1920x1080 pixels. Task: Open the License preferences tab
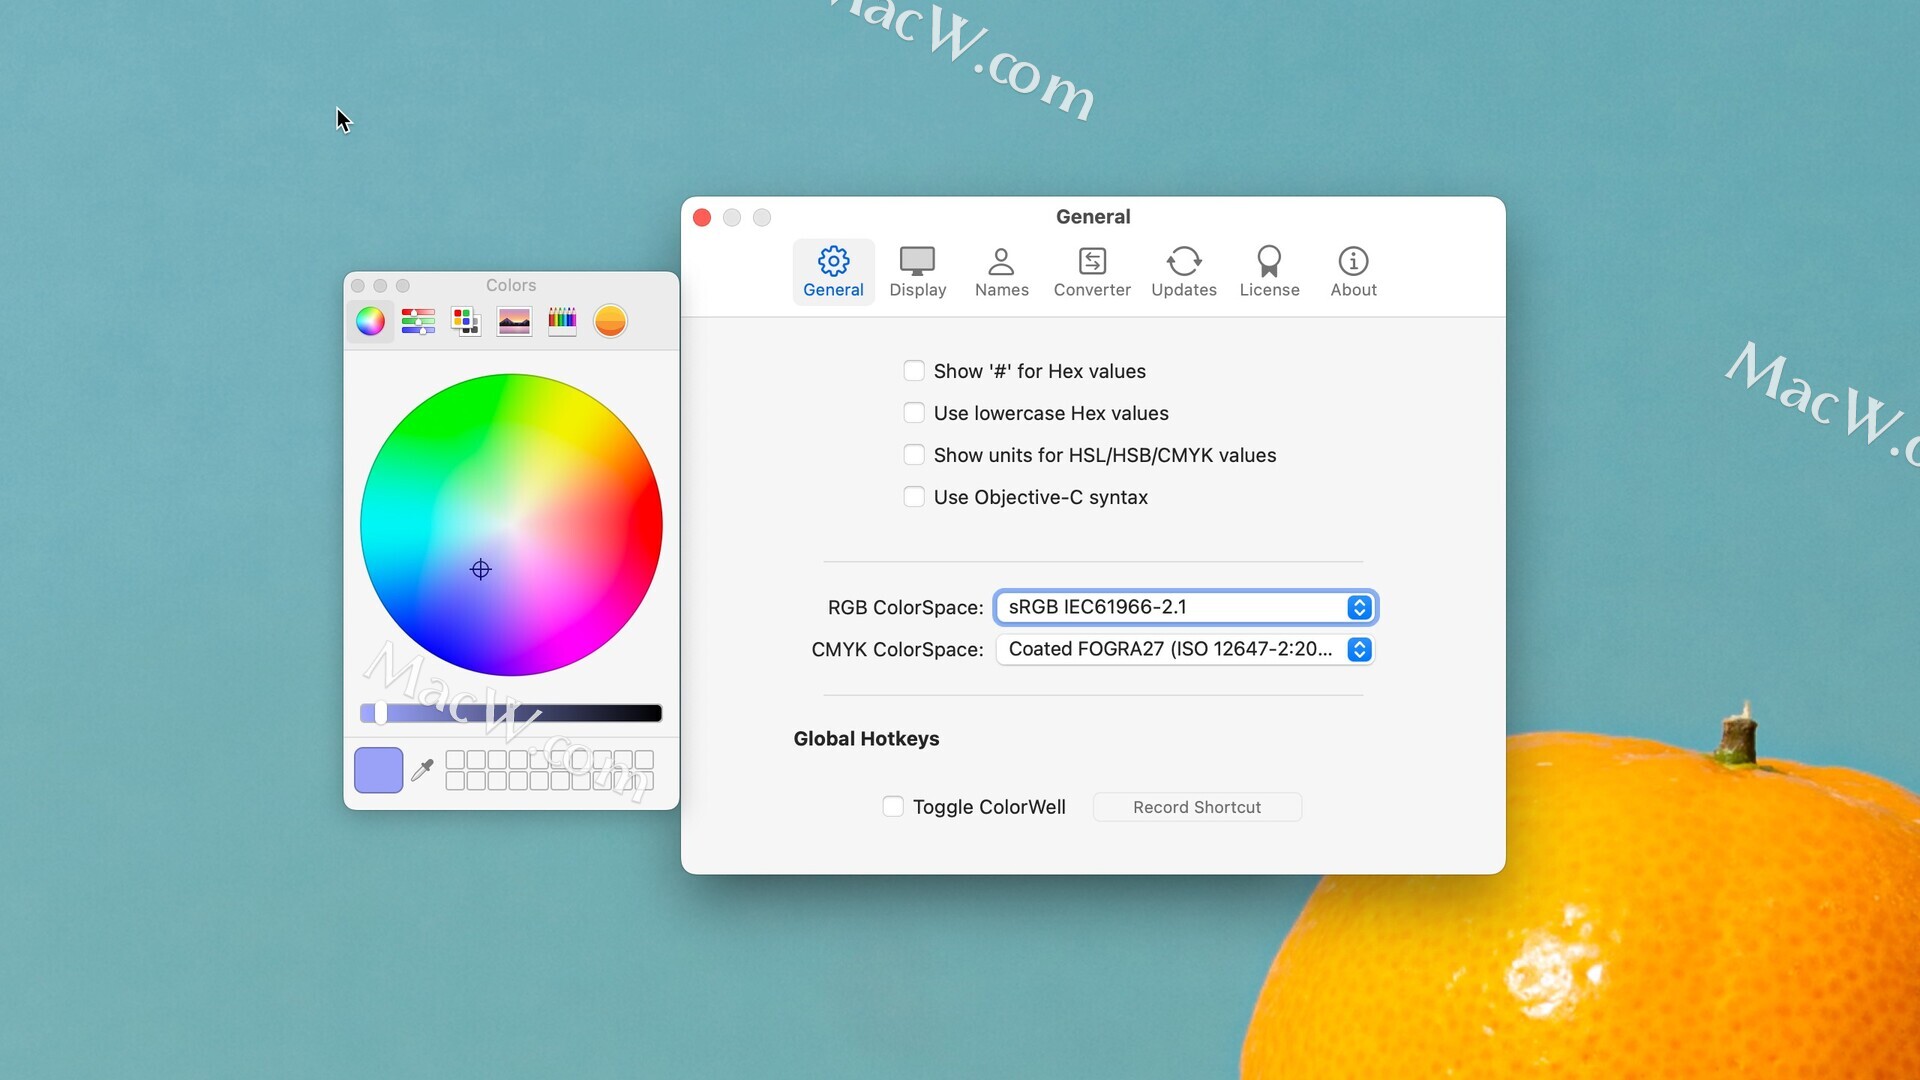[x=1269, y=272]
